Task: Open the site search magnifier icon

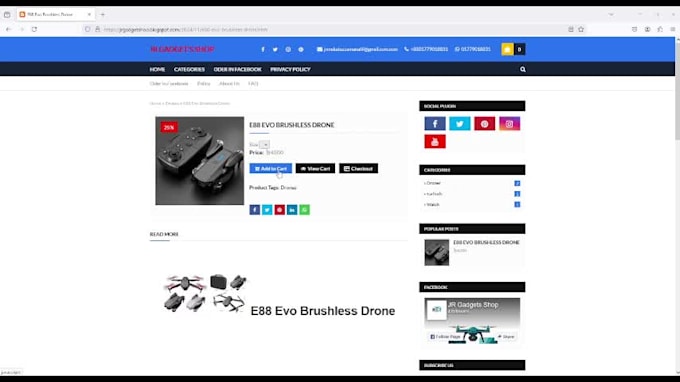Action: pyautogui.click(x=523, y=69)
